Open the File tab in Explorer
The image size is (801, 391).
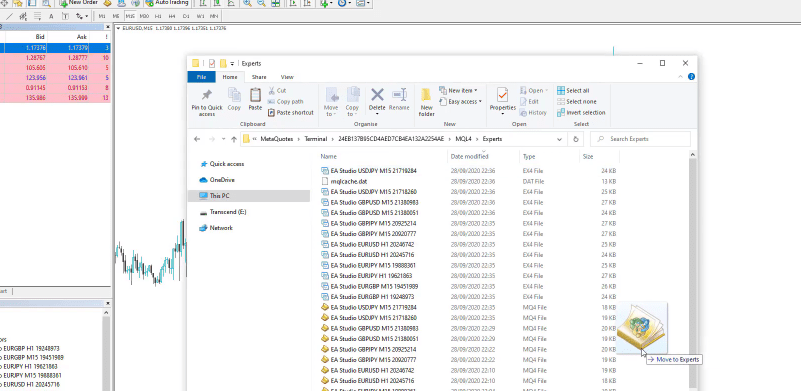201,77
